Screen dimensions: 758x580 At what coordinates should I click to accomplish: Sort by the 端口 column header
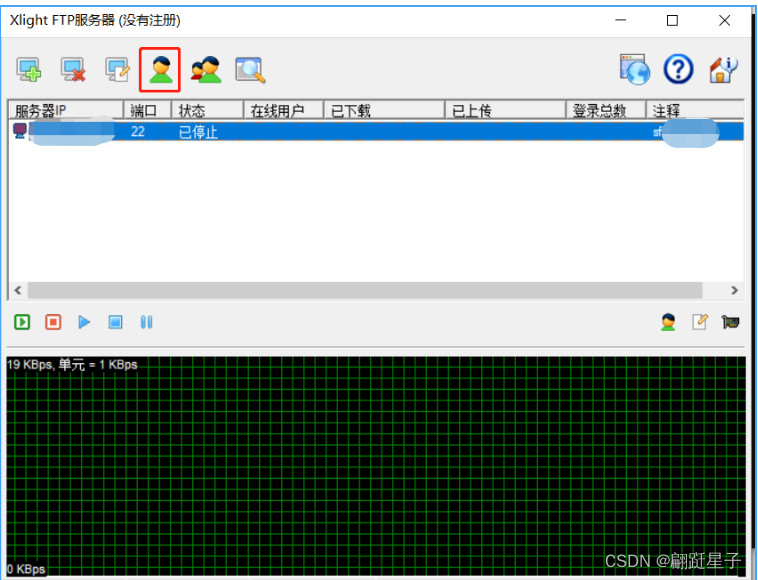148,111
